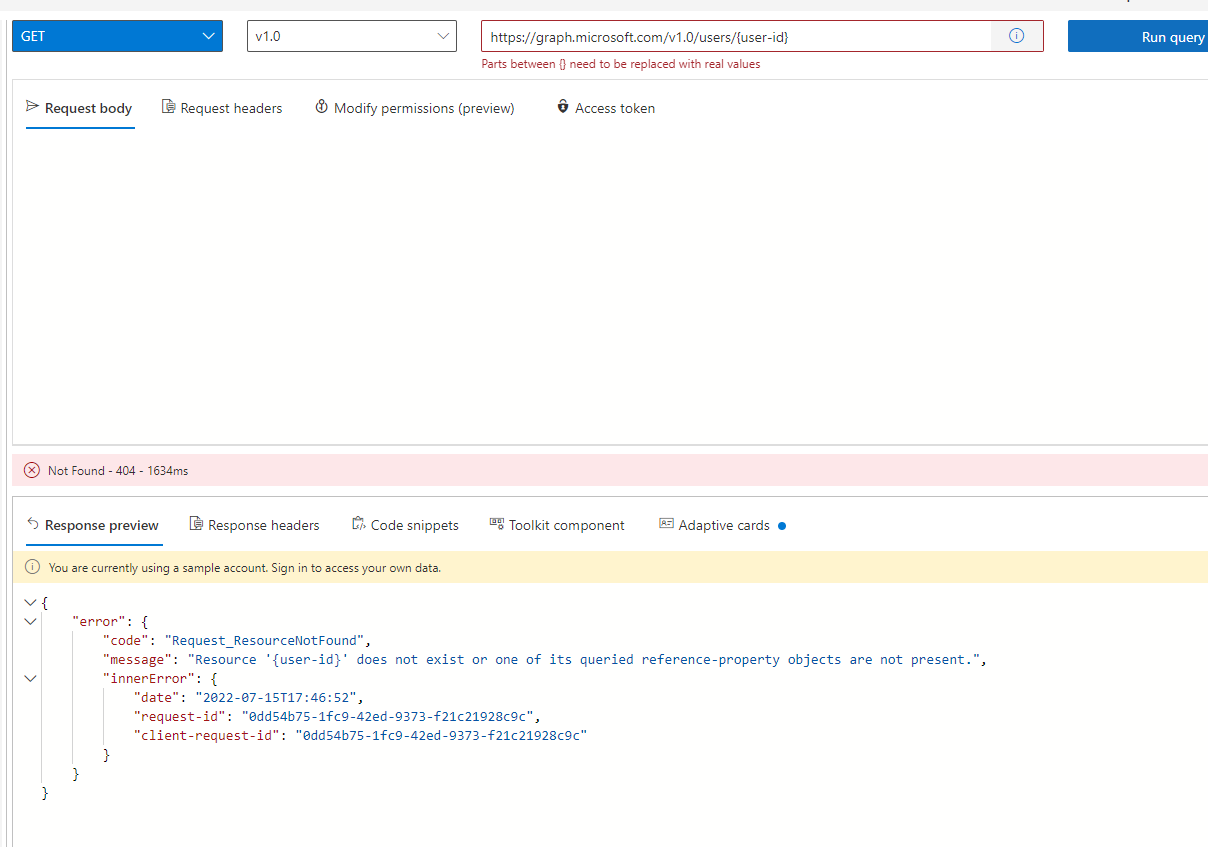This screenshot has height=847, width=1208.
Task: Open the Response headers tab
Action: point(255,525)
